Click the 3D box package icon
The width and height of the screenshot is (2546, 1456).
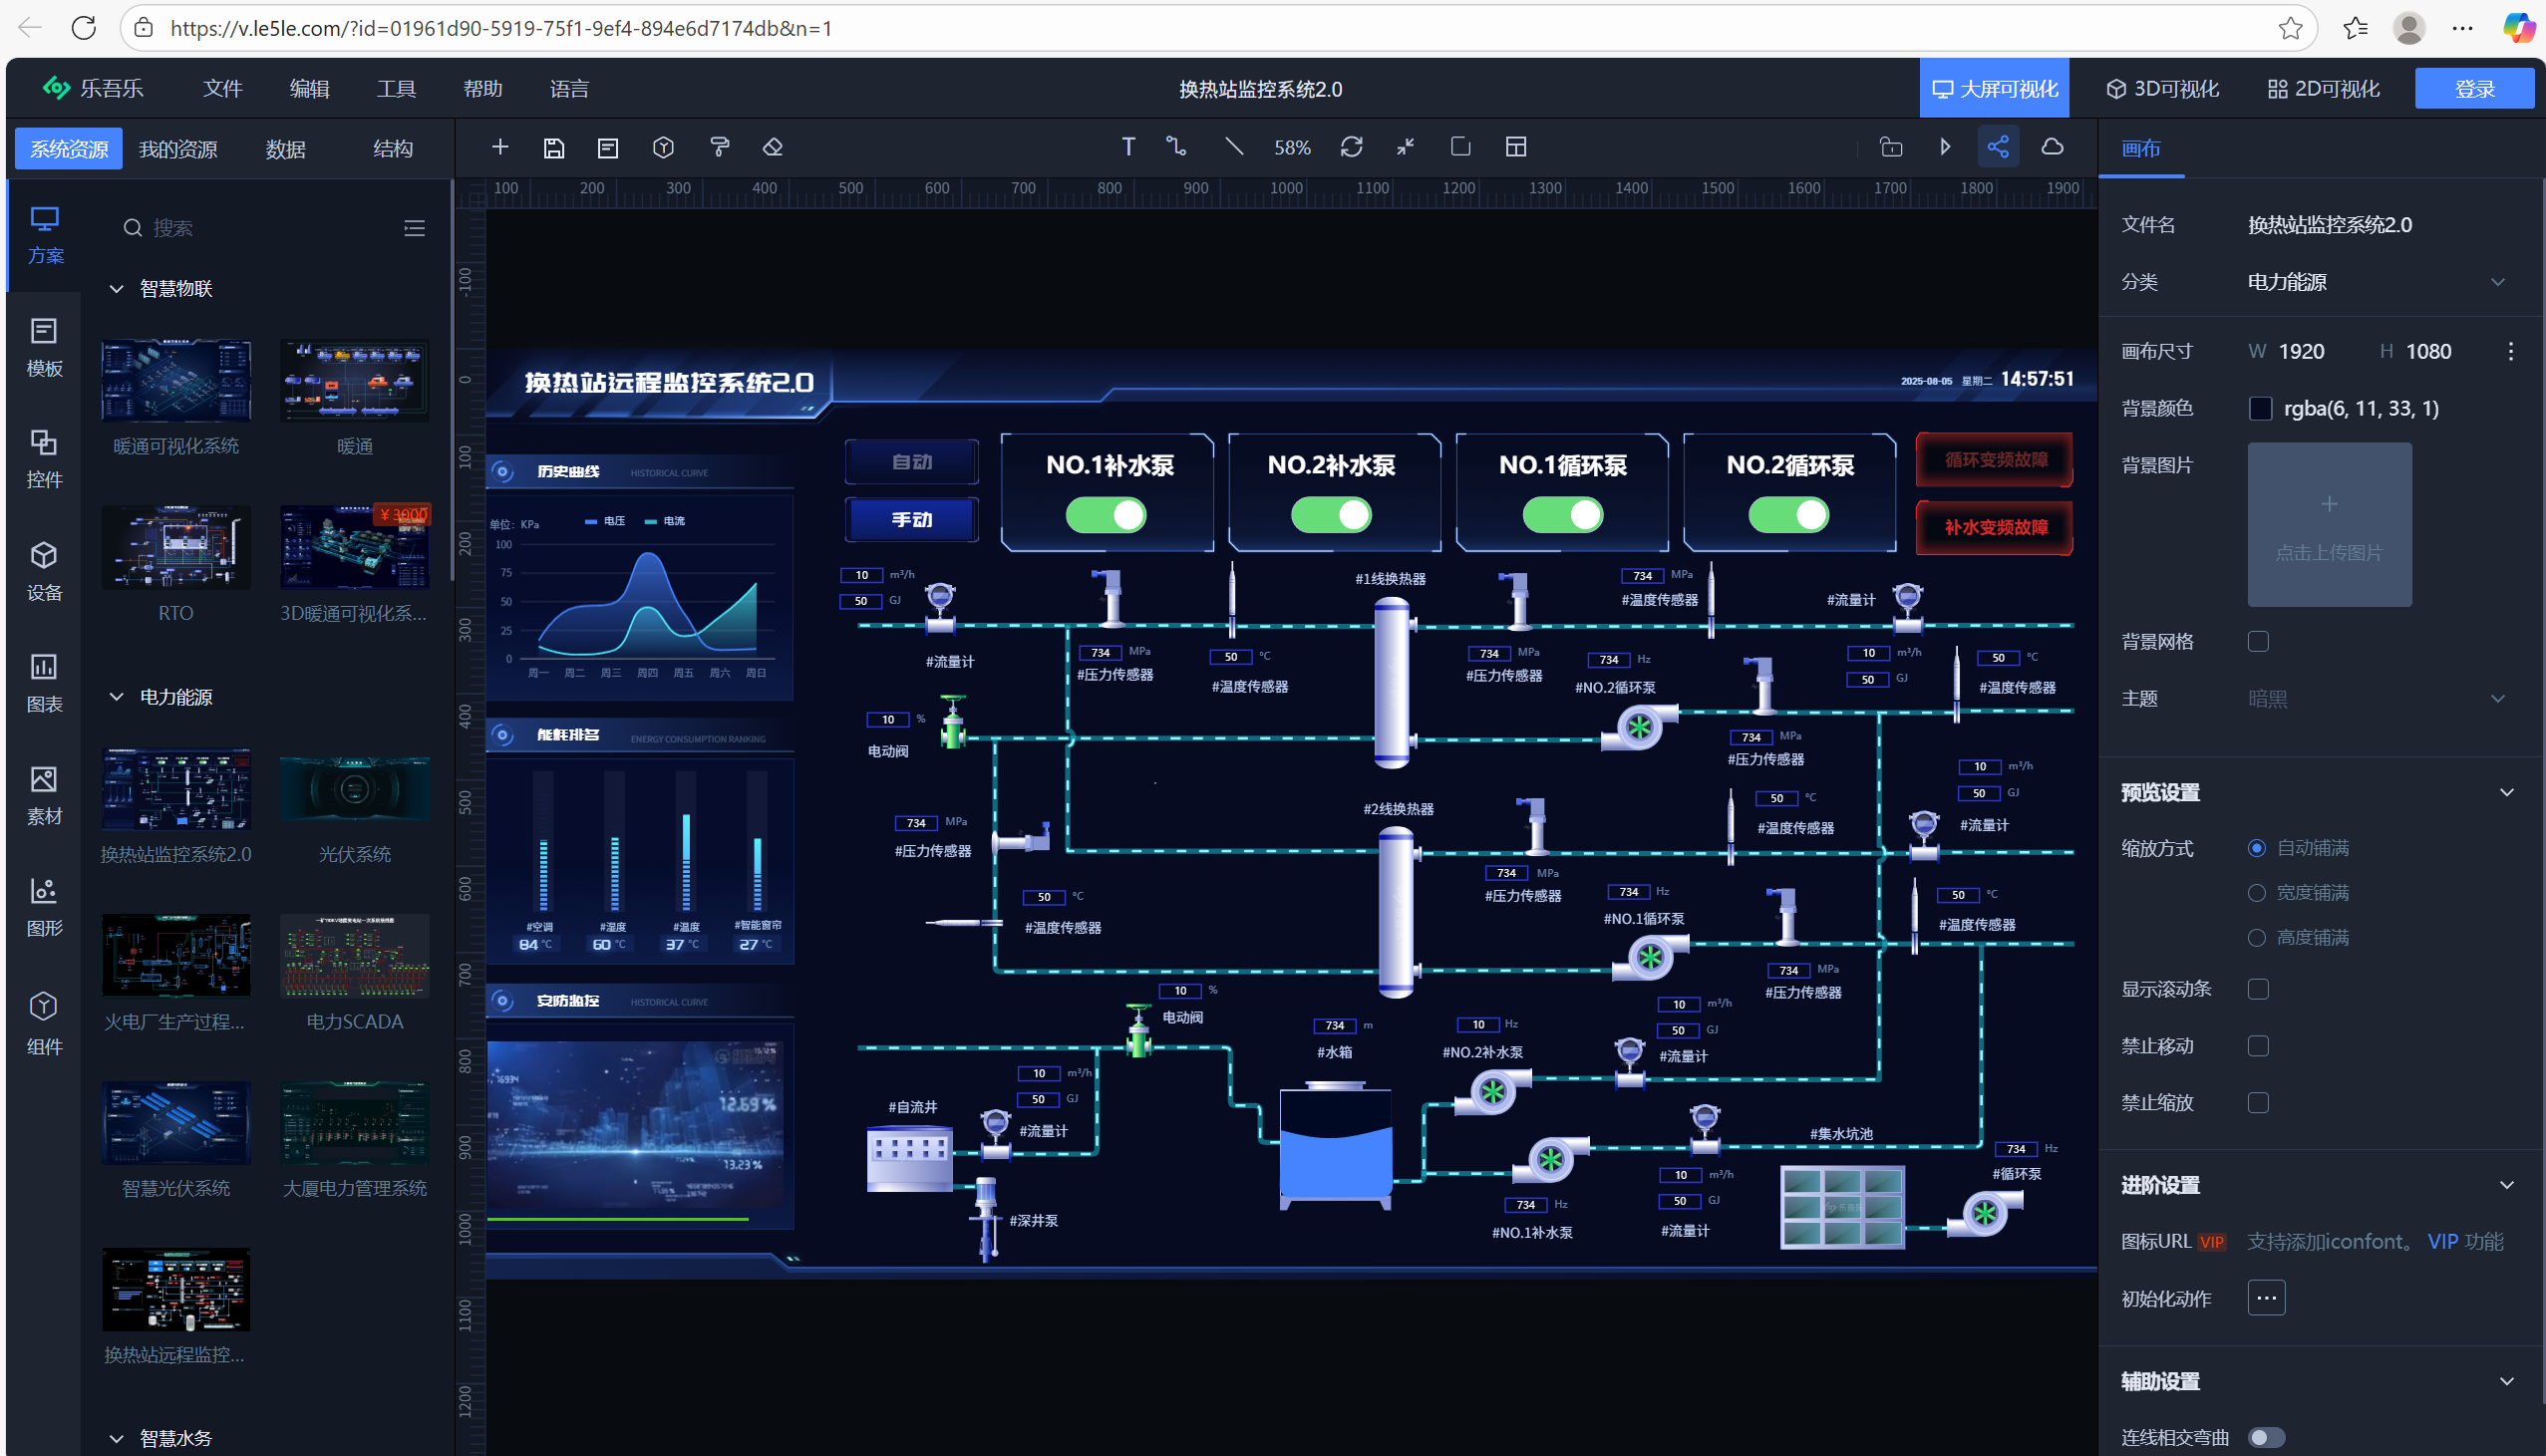click(x=663, y=147)
